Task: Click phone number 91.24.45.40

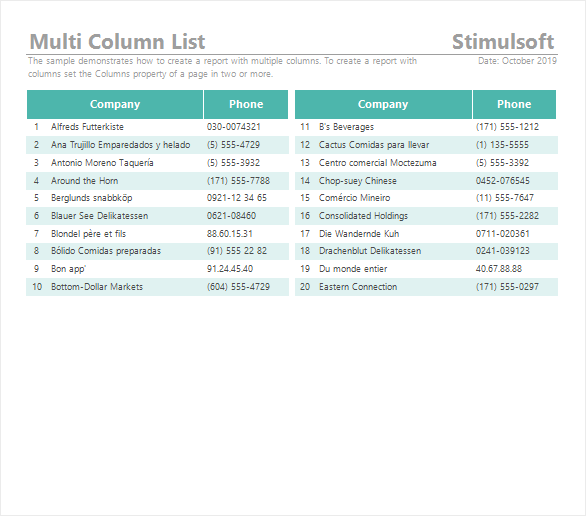Action: (x=230, y=269)
